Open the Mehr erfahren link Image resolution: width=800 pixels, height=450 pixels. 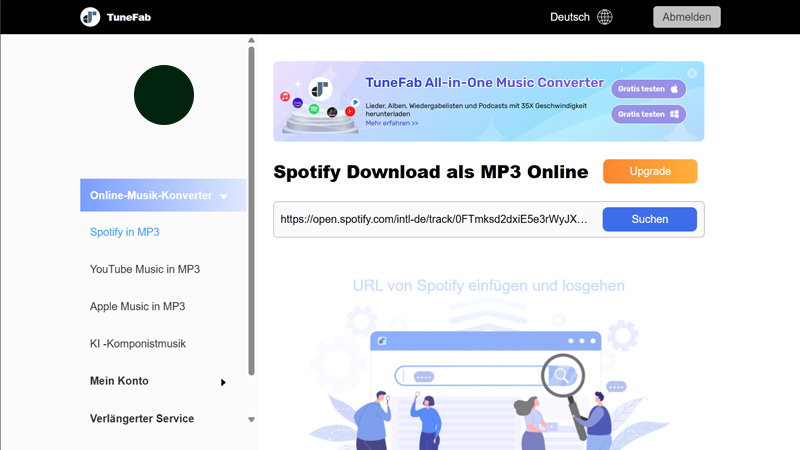[x=391, y=123]
